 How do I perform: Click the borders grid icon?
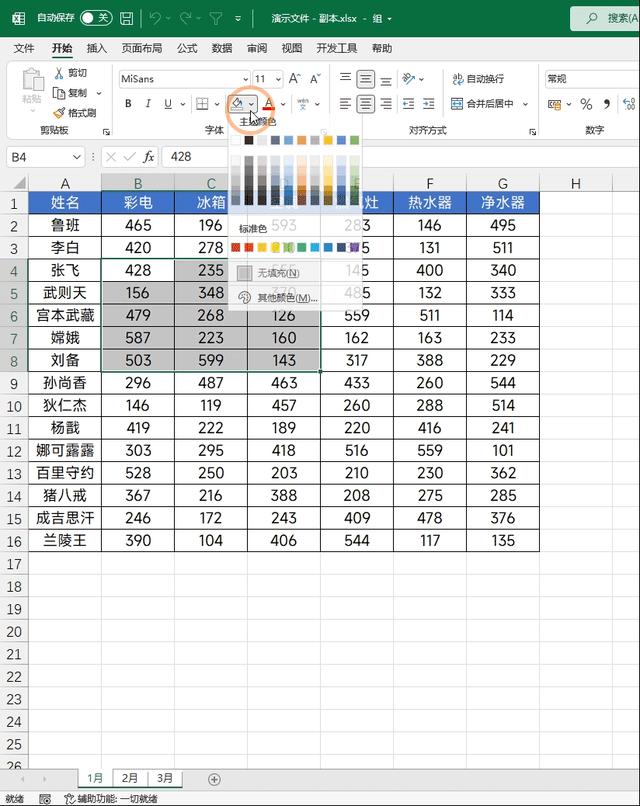(203, 104)
